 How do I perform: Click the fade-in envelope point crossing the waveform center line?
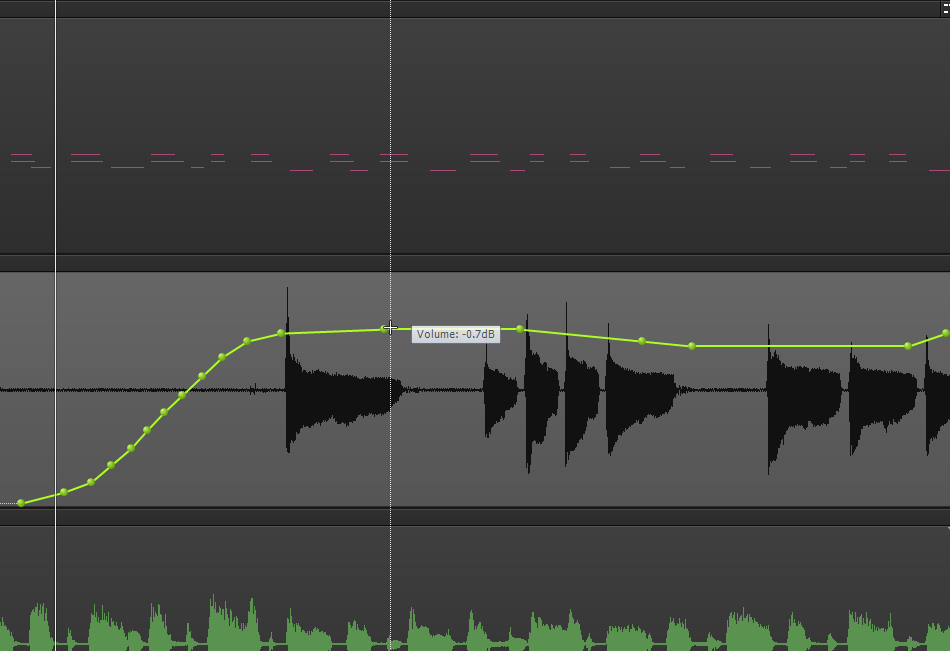click(182, 395)
